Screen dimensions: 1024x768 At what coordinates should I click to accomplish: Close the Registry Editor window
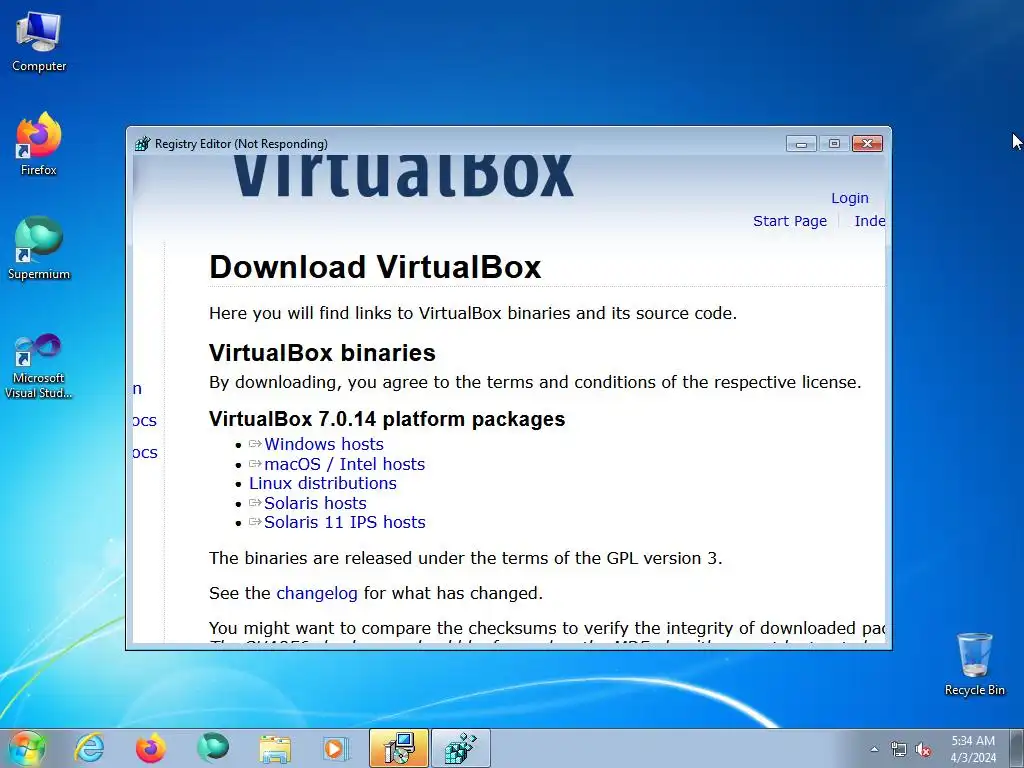tap(867, 144)
